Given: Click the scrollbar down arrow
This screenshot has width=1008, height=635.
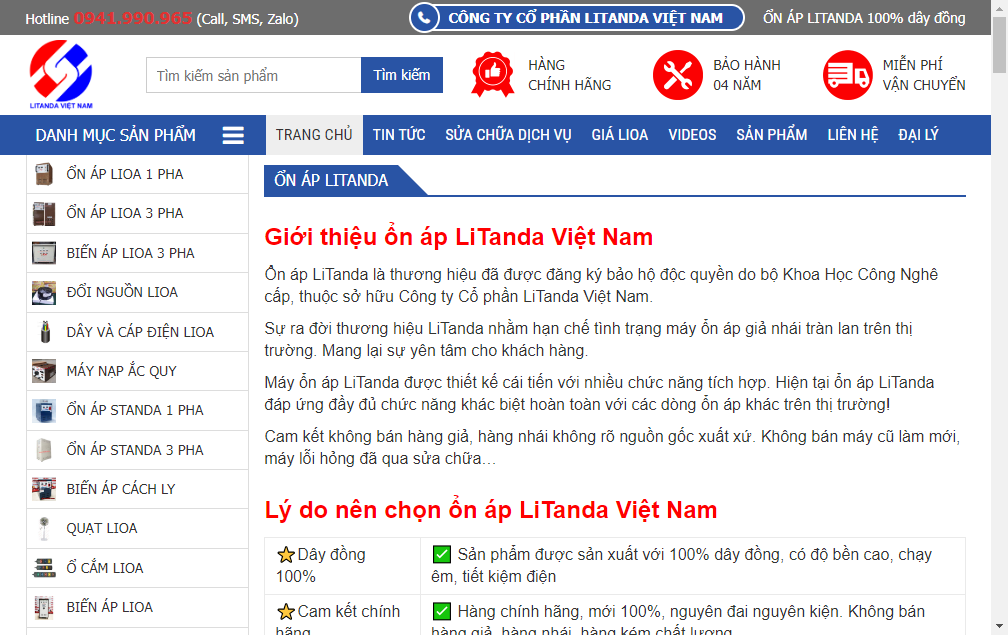Looking at the screenshot, I should click(999, 626).
